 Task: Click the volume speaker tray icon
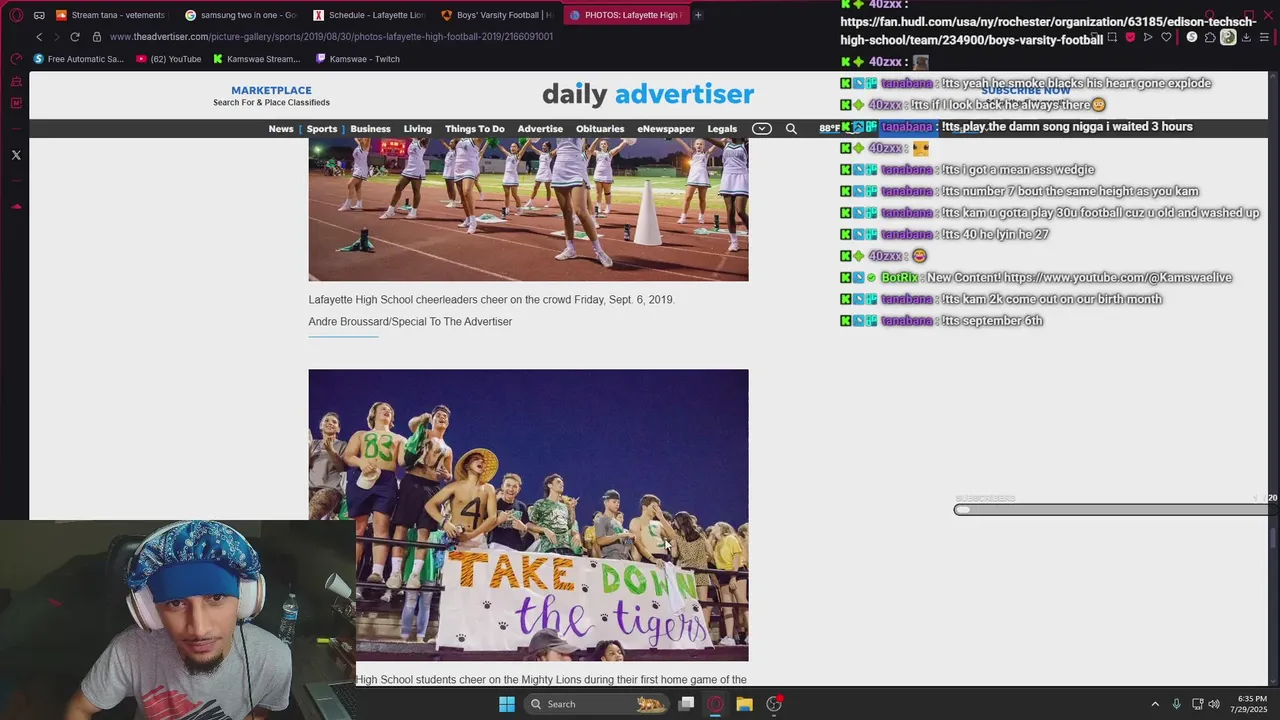(x=1214, y=704)
